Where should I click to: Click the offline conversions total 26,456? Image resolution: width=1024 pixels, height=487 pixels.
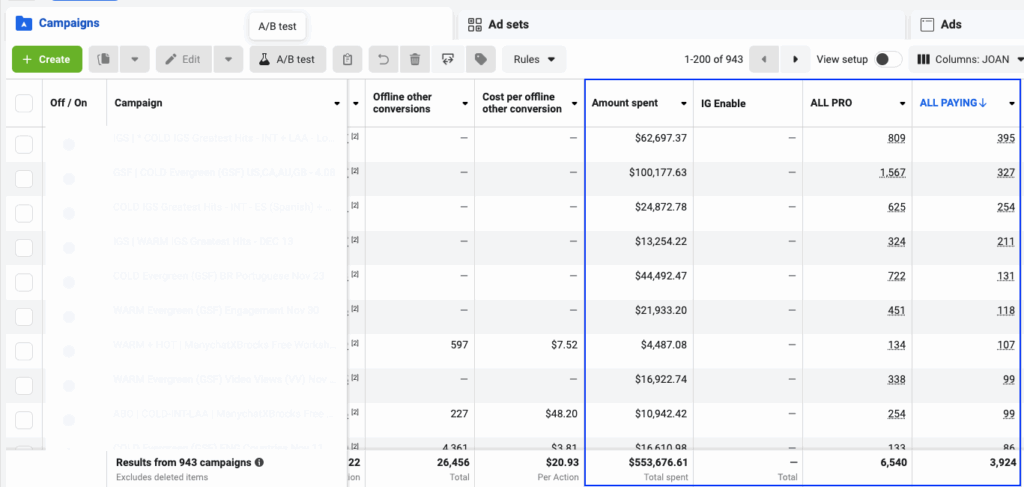pyautogui.click(x=452, y=462)
